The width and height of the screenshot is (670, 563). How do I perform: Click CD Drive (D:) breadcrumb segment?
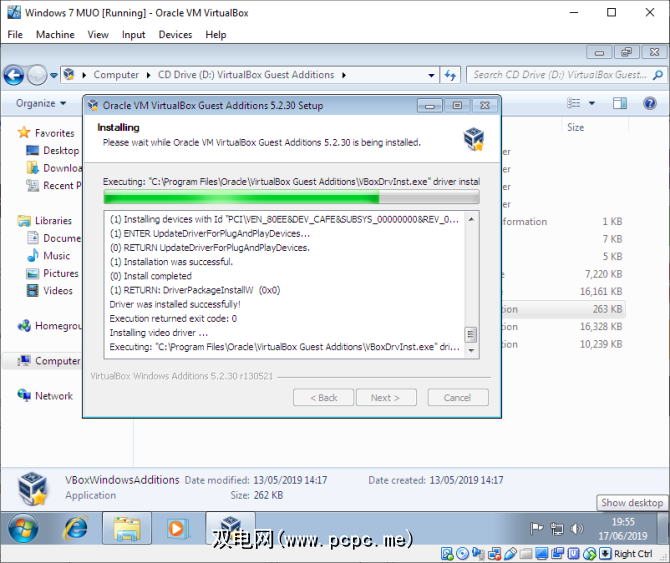246,75
